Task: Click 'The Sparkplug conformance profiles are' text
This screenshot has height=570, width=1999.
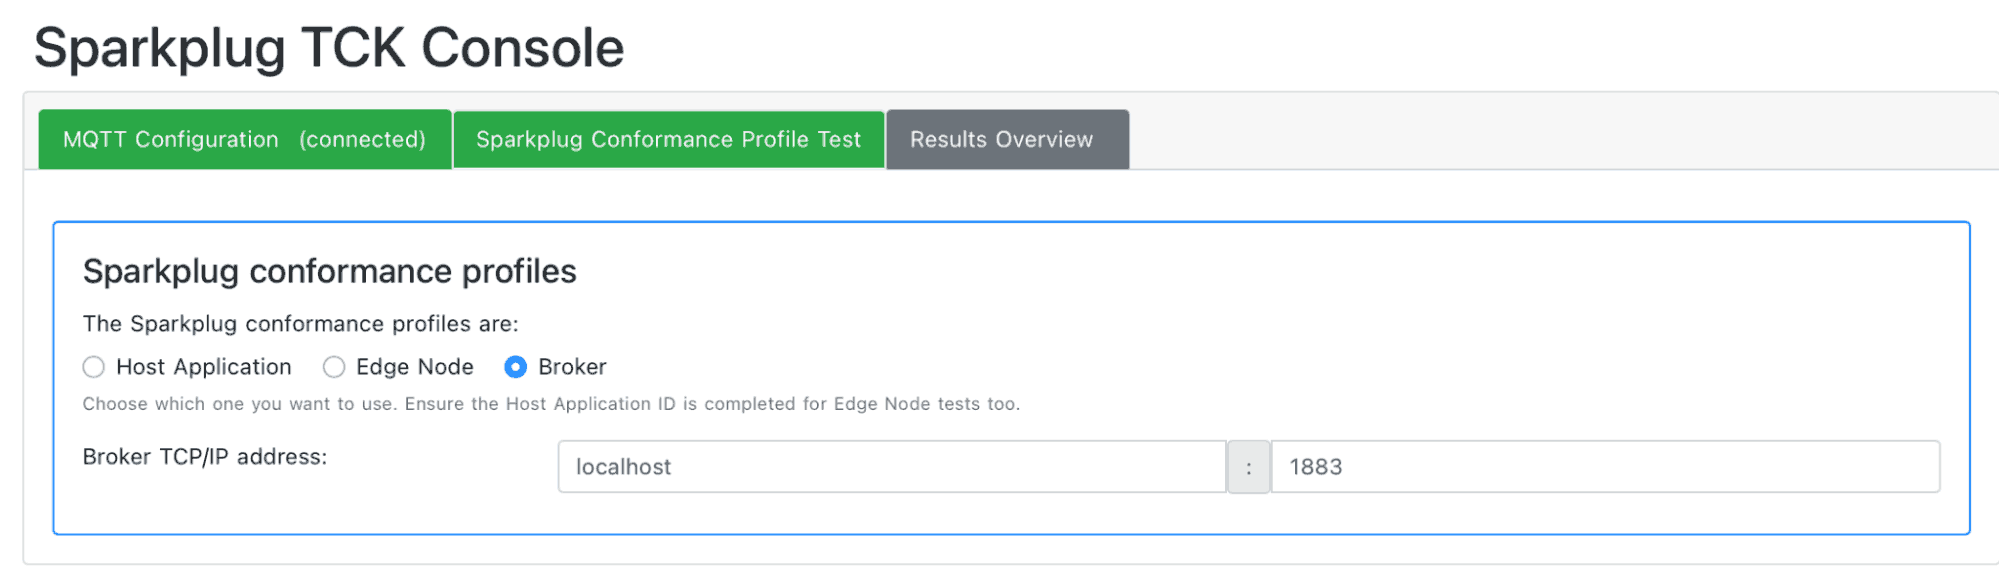Action: tap(301, 324)
